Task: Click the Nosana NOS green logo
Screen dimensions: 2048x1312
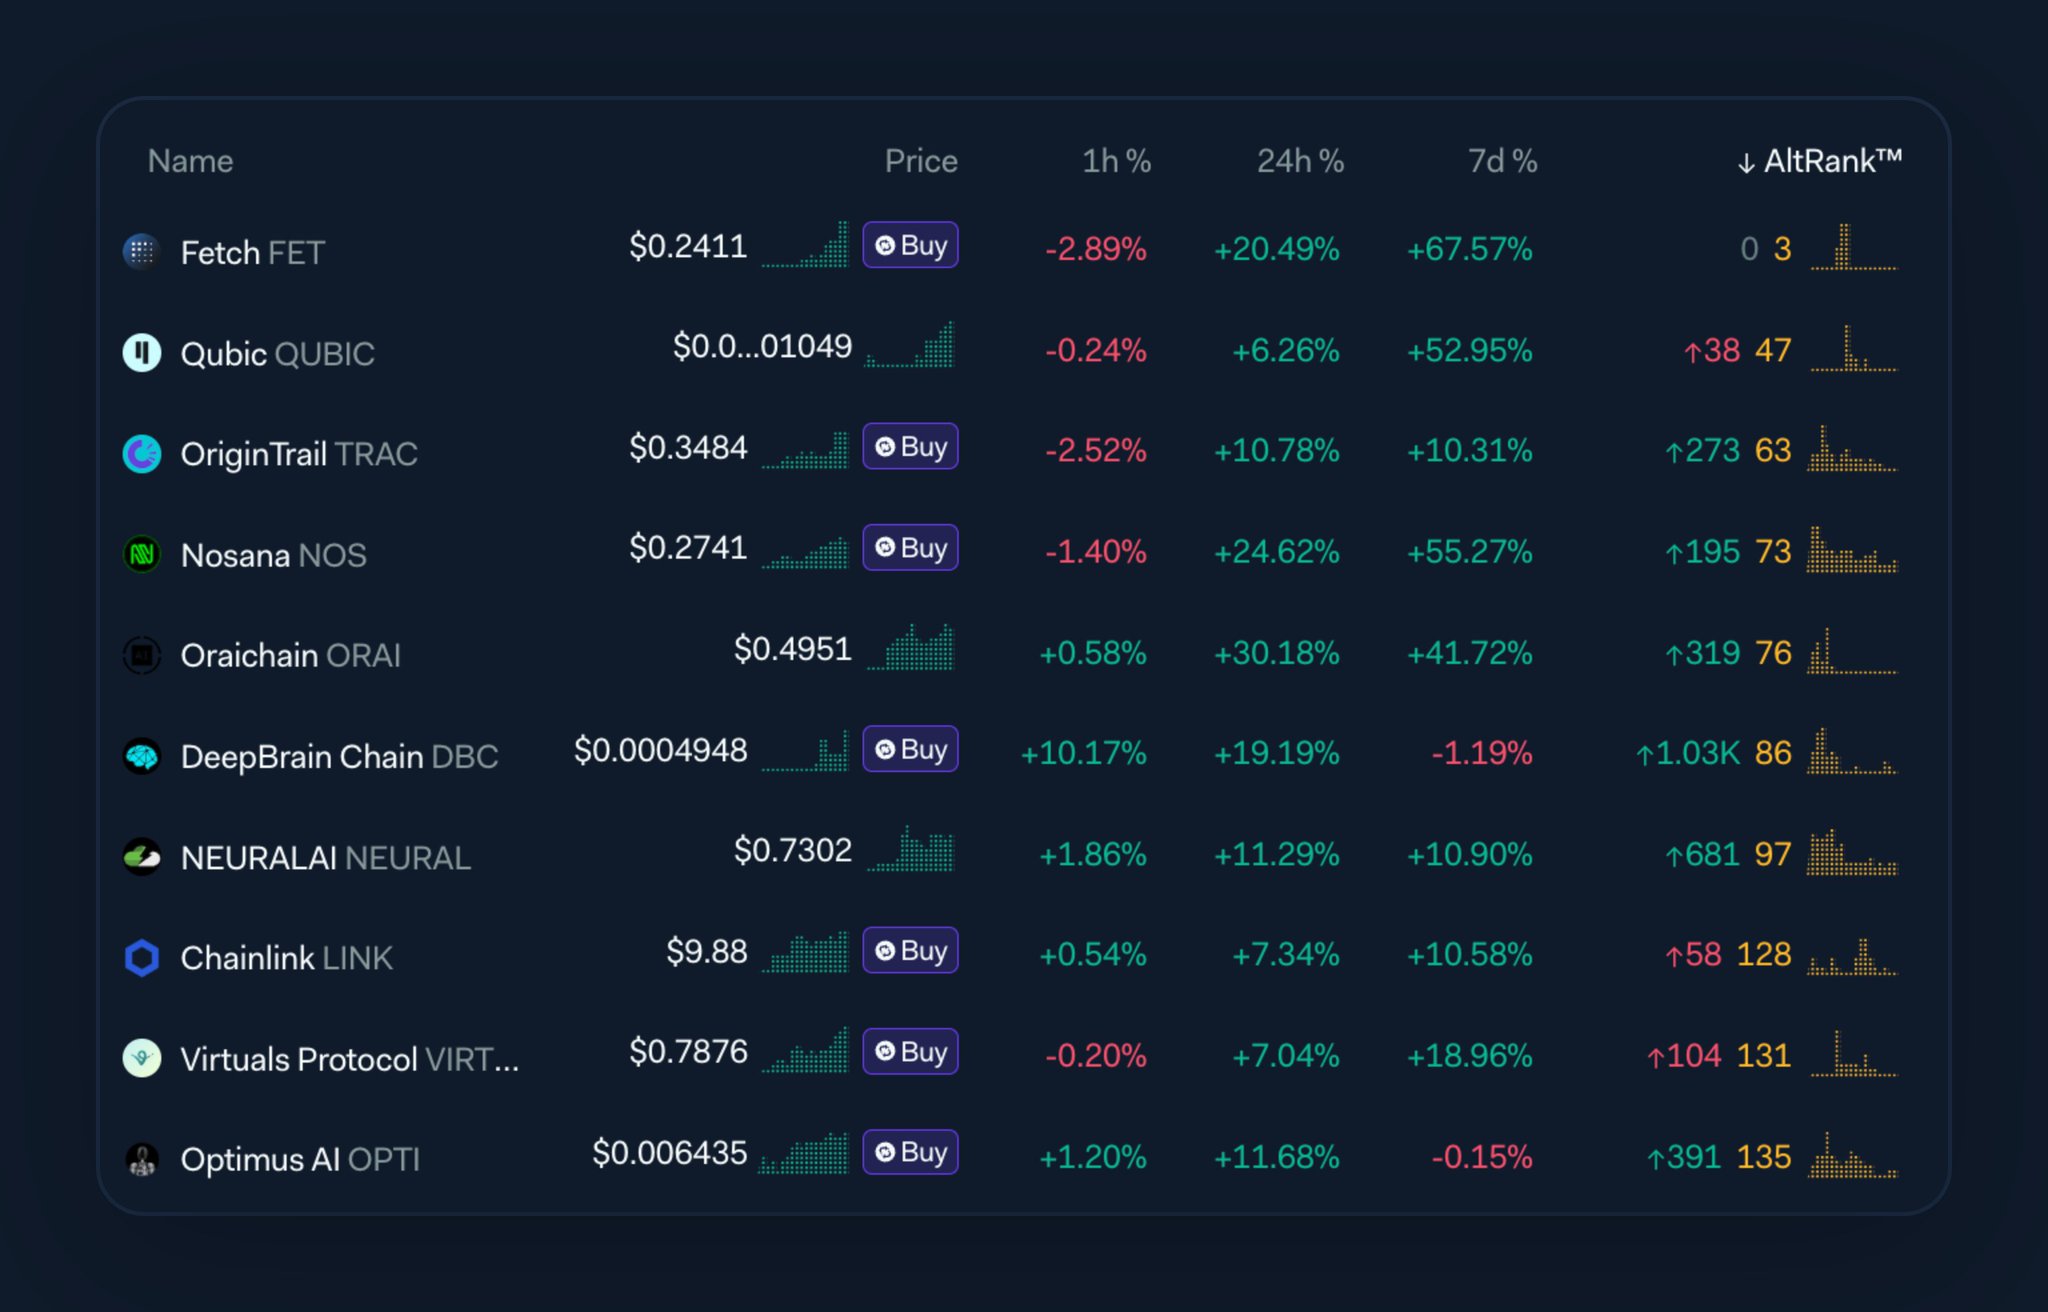Action: tap(142, 554)
